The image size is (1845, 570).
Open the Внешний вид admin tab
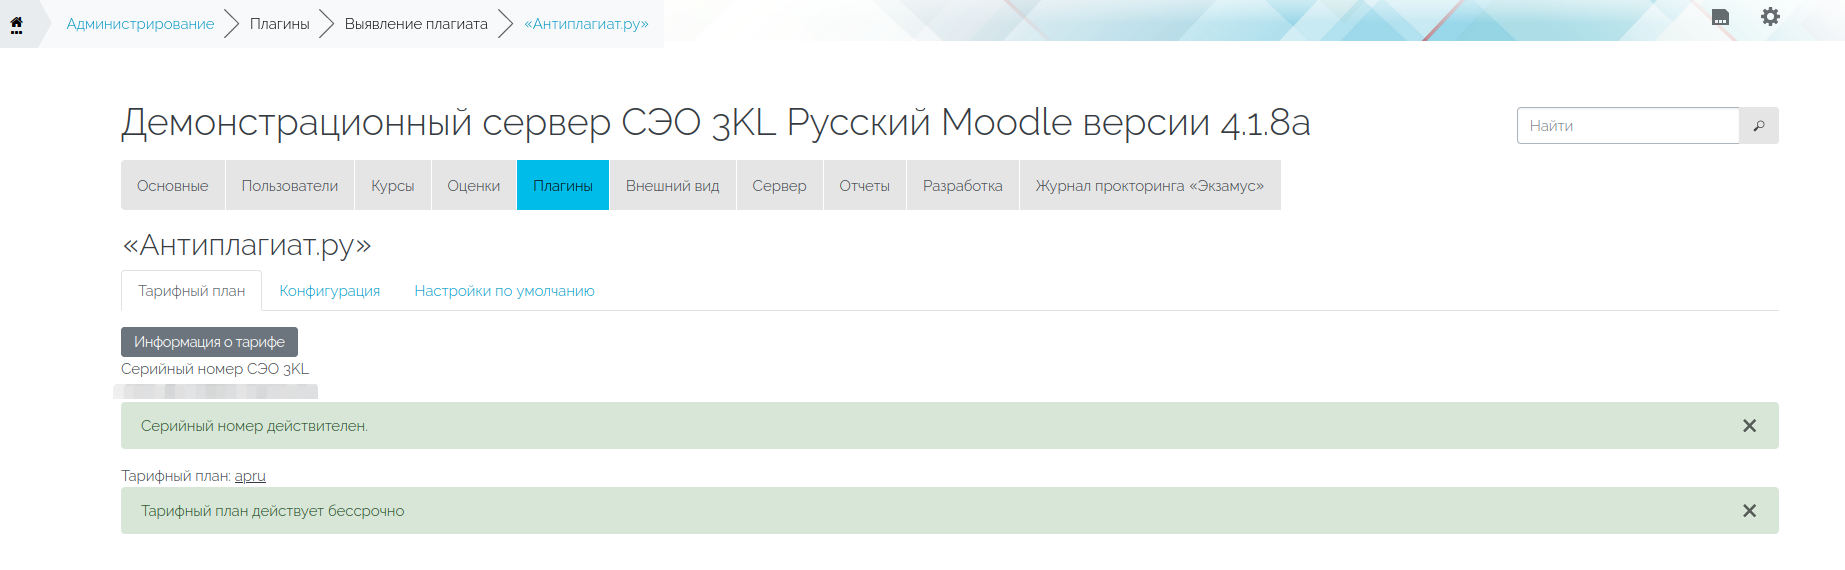pos(673,185)
